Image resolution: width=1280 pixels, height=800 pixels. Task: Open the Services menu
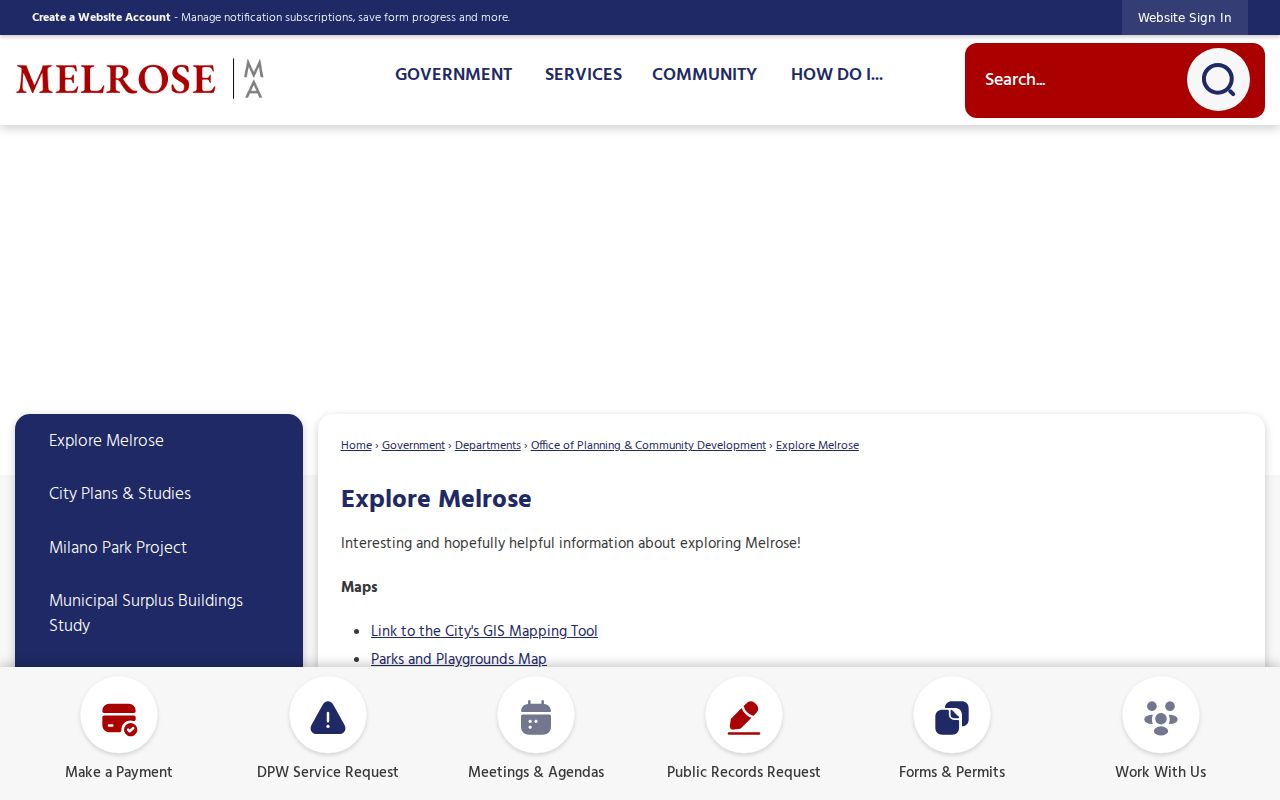583,74
